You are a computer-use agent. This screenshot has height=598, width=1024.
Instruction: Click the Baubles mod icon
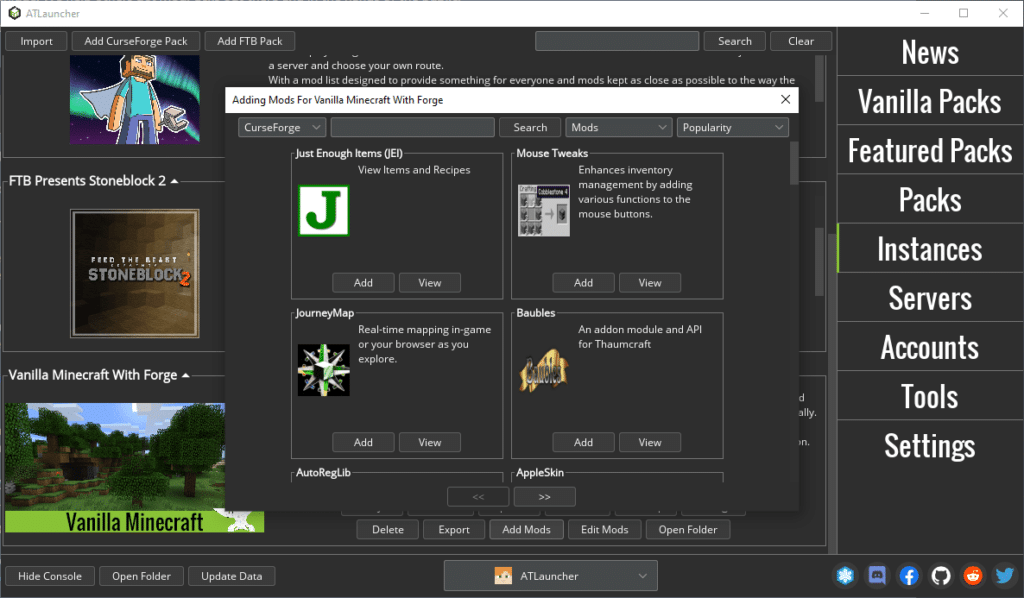point(543,369)
